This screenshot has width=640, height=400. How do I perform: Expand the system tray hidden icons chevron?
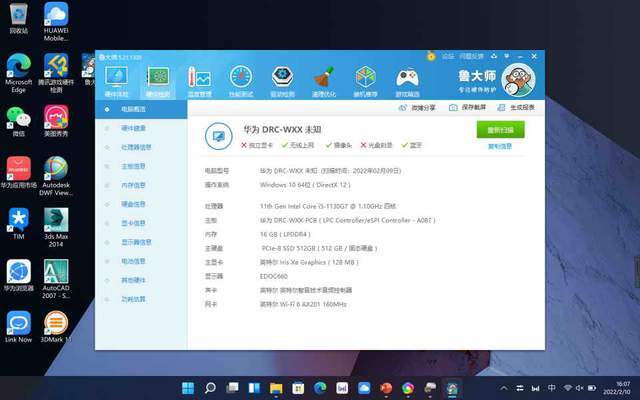point(504,388)
